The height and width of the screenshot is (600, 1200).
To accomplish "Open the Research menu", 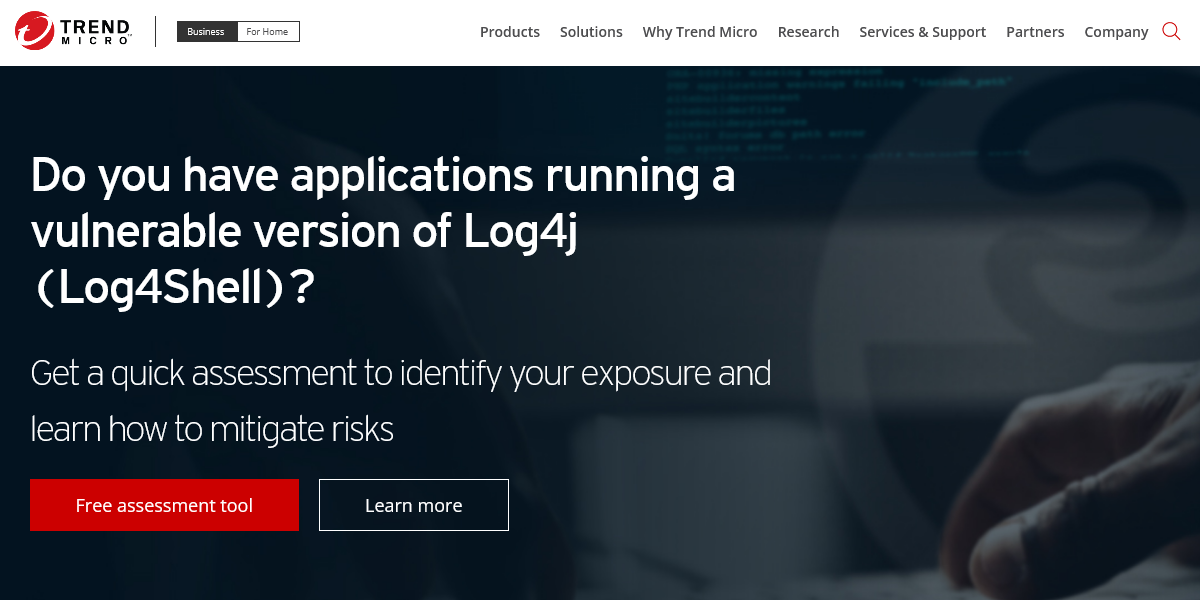I will (808, 32).
